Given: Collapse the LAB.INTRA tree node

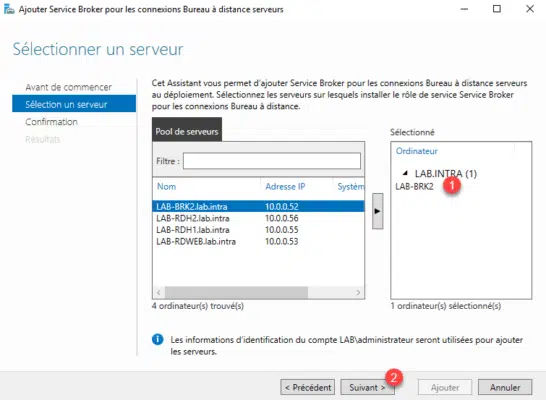Looking at the screenshot, I should (x=405, y=173).
